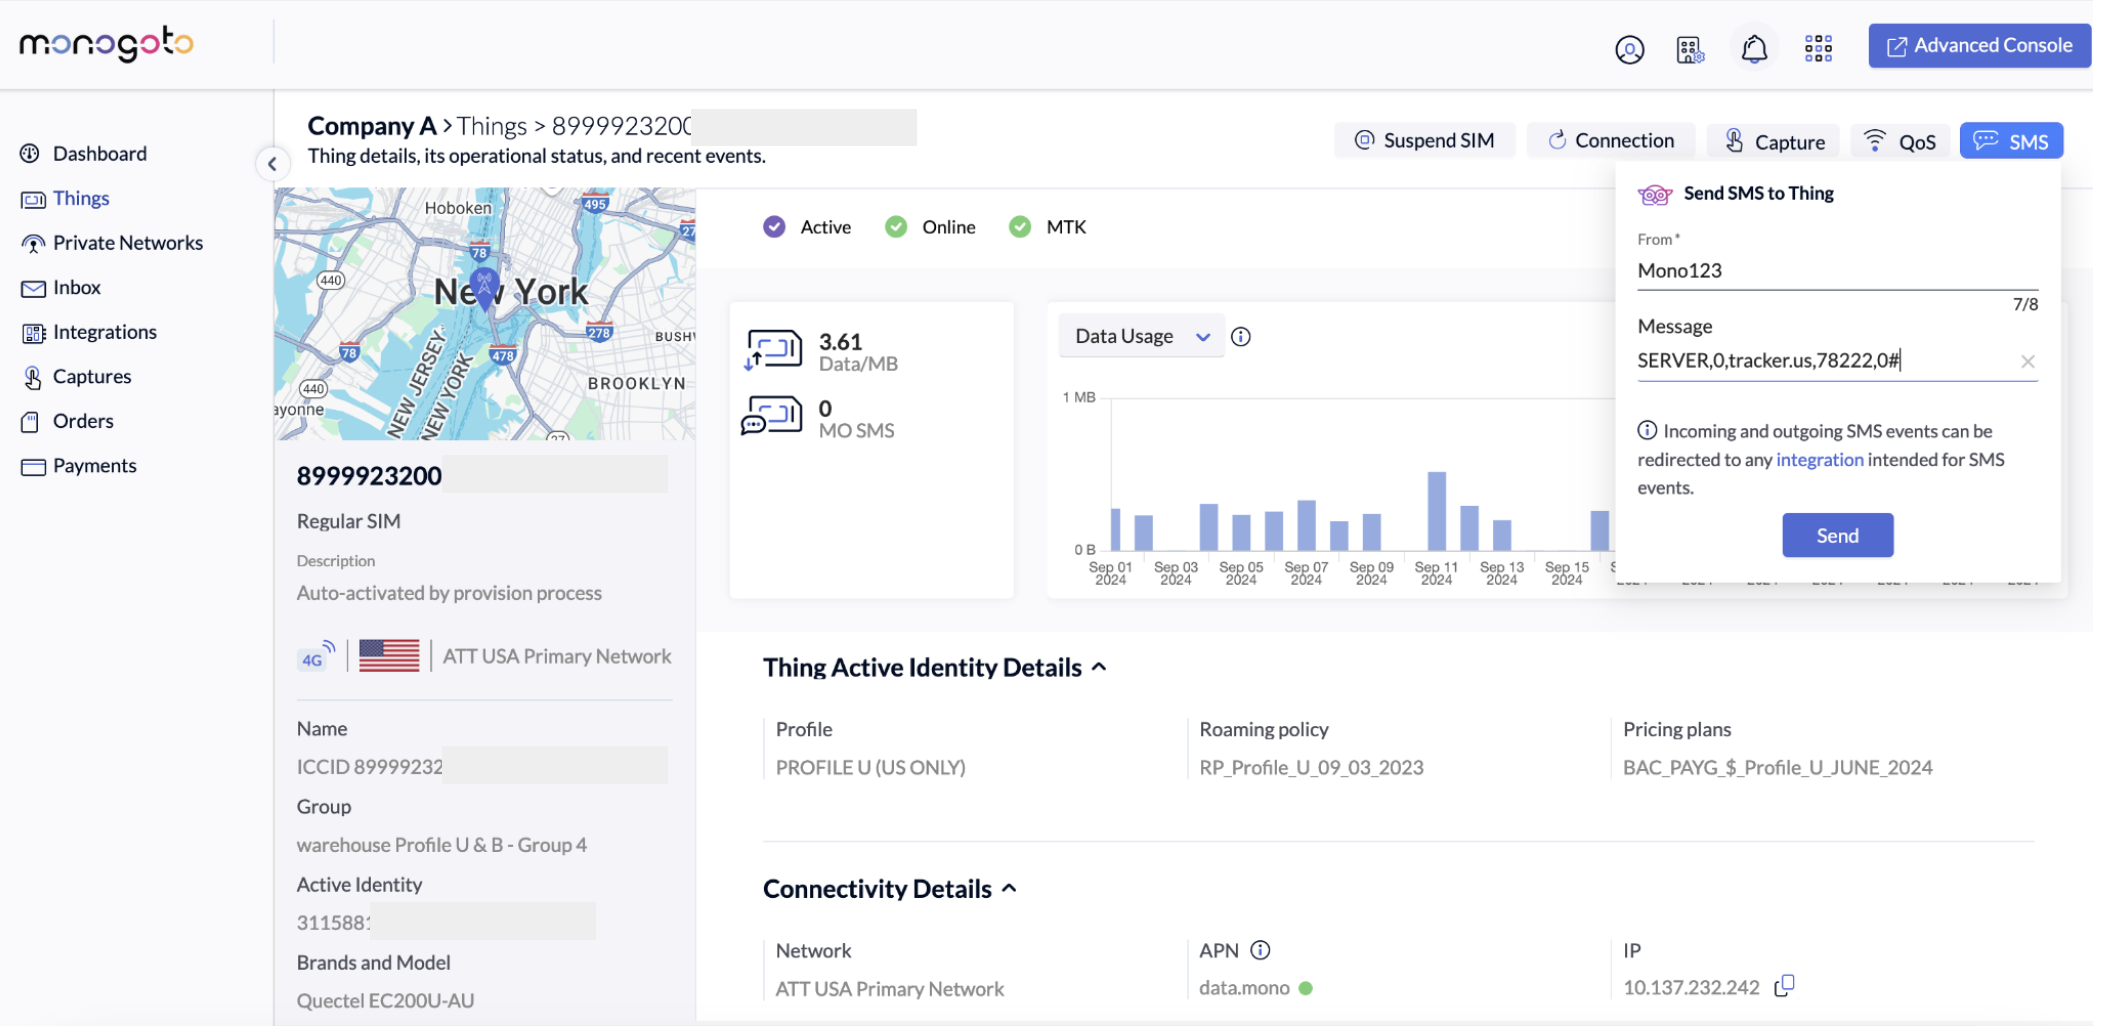This screenshot has width=2102, height=1026.
Task: Click the organization building icon in header
Action: pos(1690,49)
